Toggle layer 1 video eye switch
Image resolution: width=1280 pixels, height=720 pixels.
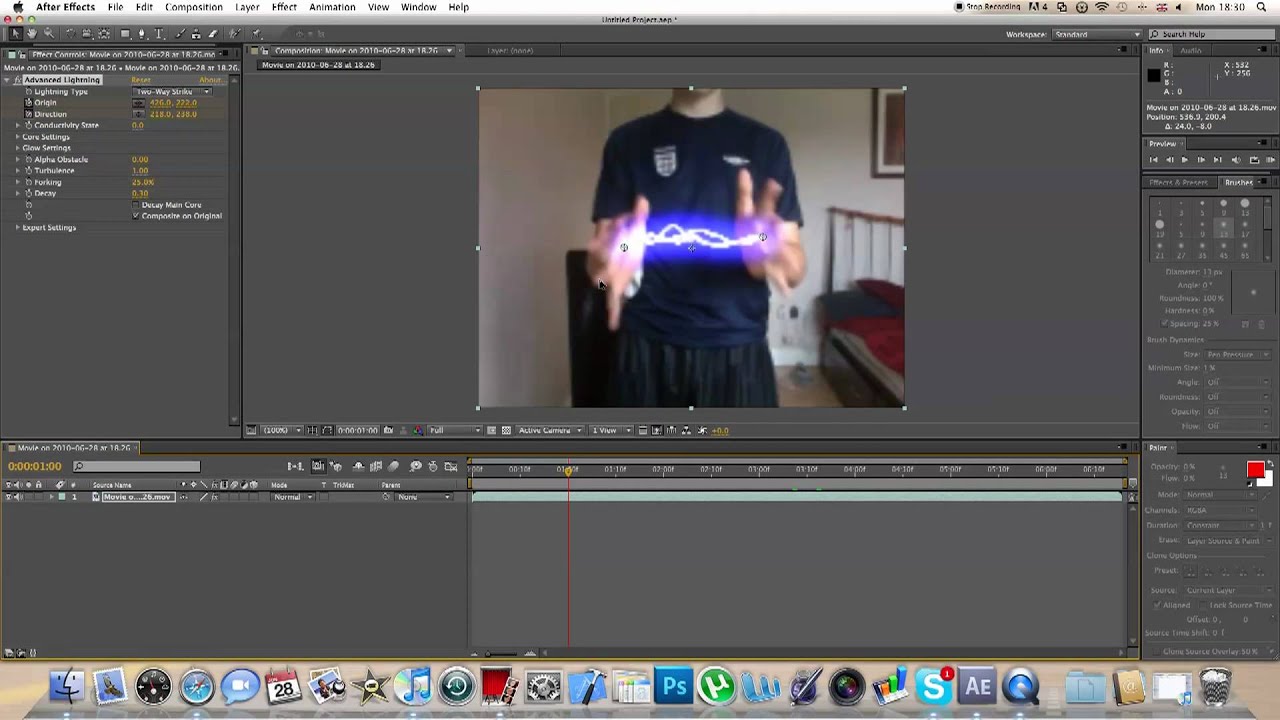pyautogui.click(x=8, y=497)
